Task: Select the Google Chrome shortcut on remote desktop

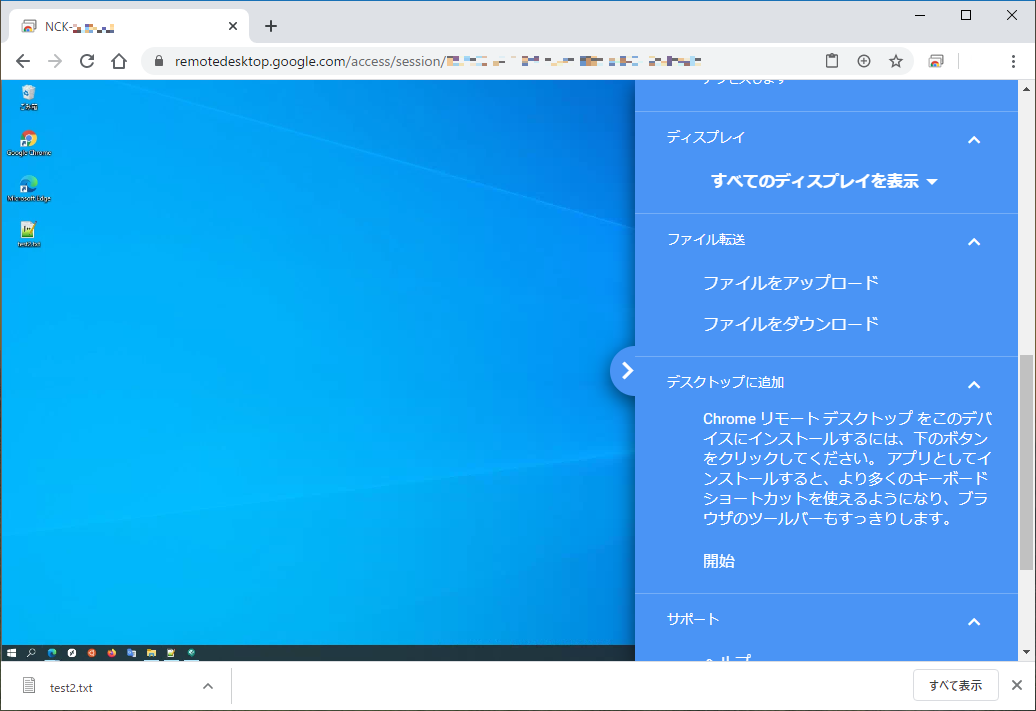Action: coord(28,143)
